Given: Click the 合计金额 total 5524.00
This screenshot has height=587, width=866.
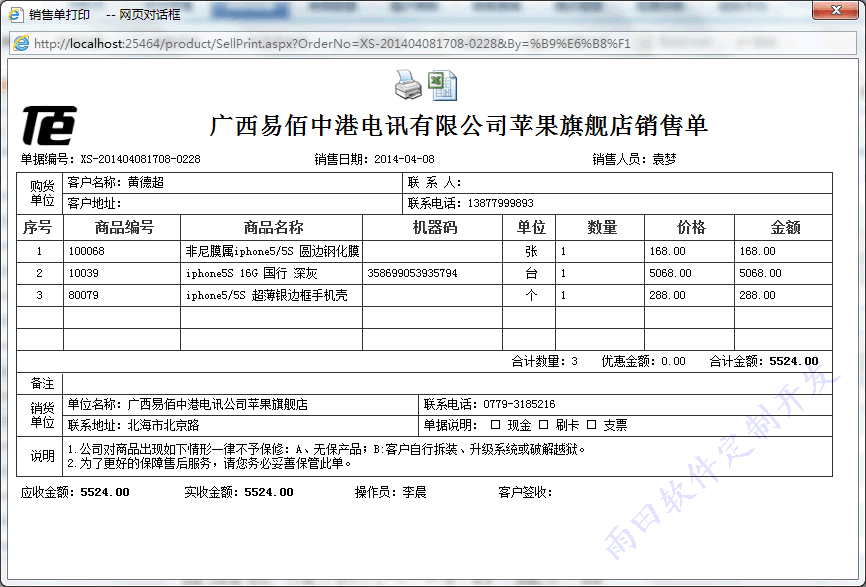Looking at the screenshot, I should click(794, 361).
